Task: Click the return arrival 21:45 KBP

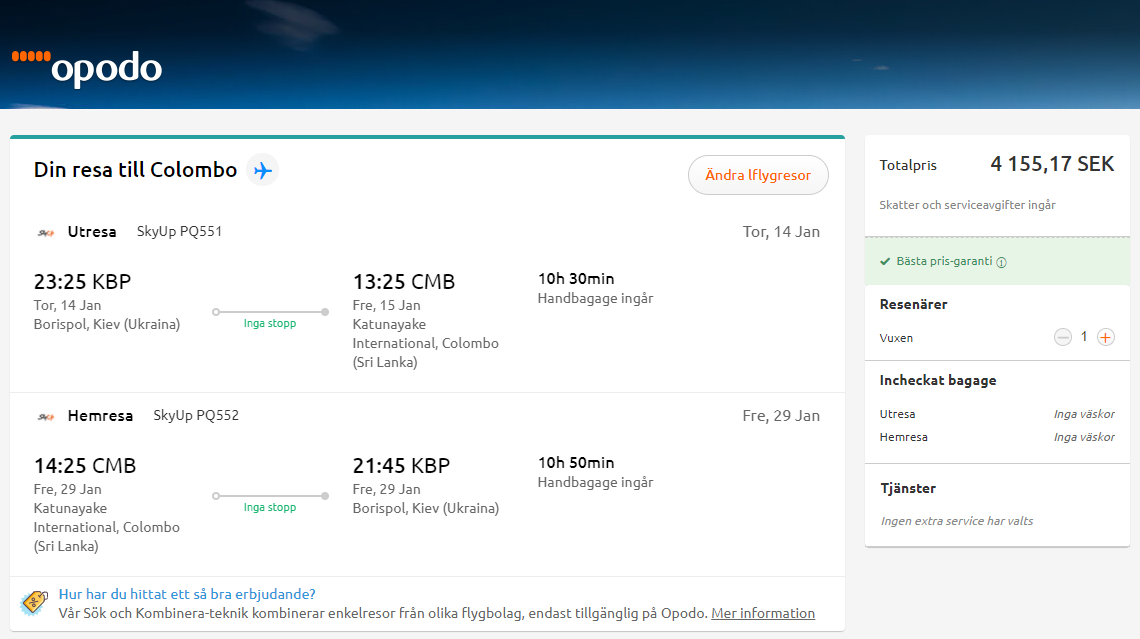Action: tap(401, 465)
